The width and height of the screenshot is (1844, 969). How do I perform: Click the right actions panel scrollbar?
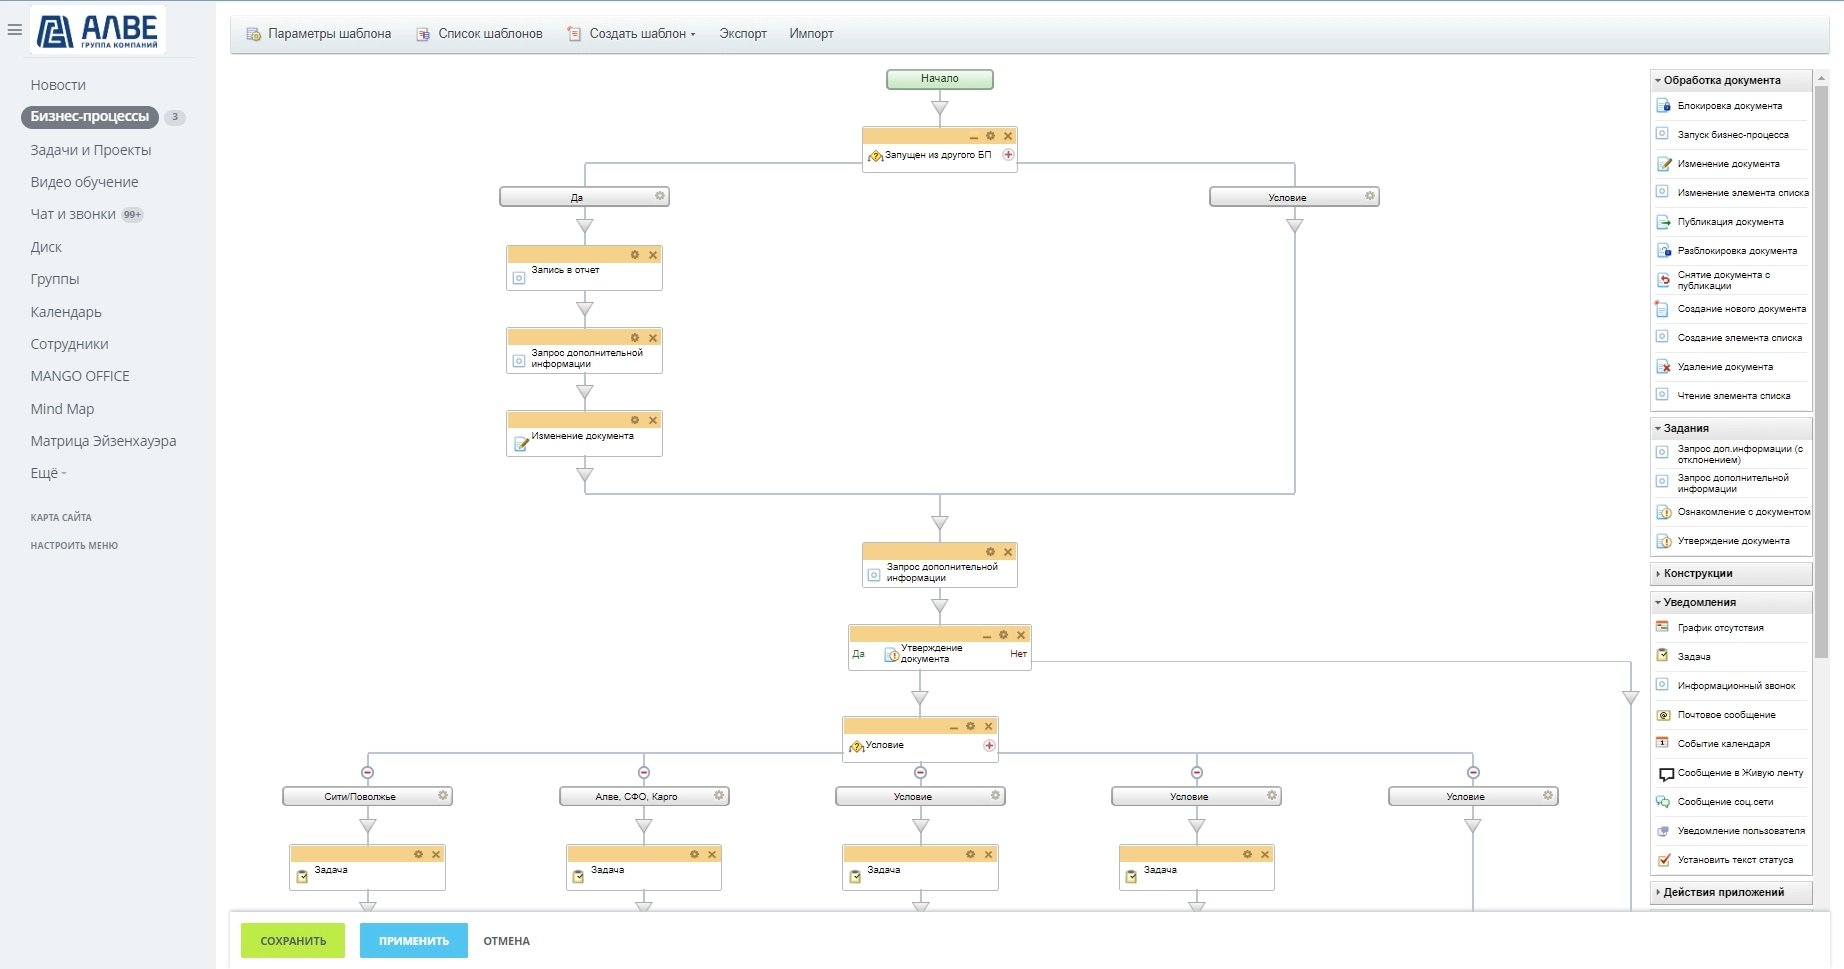click(1821, 370)
